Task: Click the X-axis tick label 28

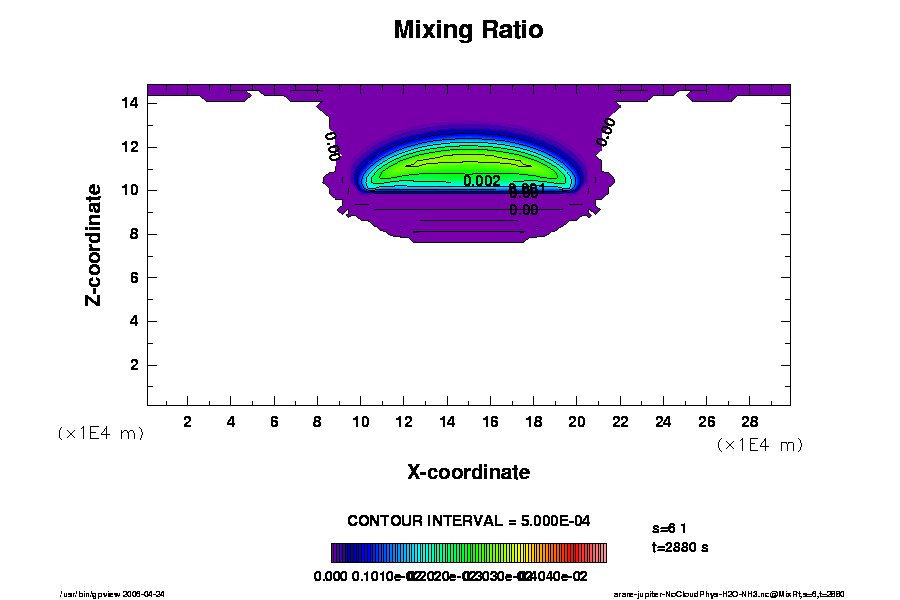Action: point(749,421)
